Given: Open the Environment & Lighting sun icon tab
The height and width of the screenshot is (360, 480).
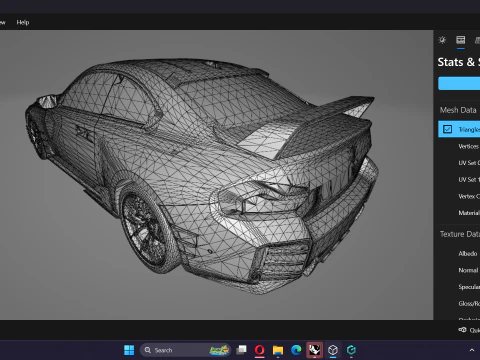Looking at the screenshot, I should pyautogui.click(x=442, y=40).
